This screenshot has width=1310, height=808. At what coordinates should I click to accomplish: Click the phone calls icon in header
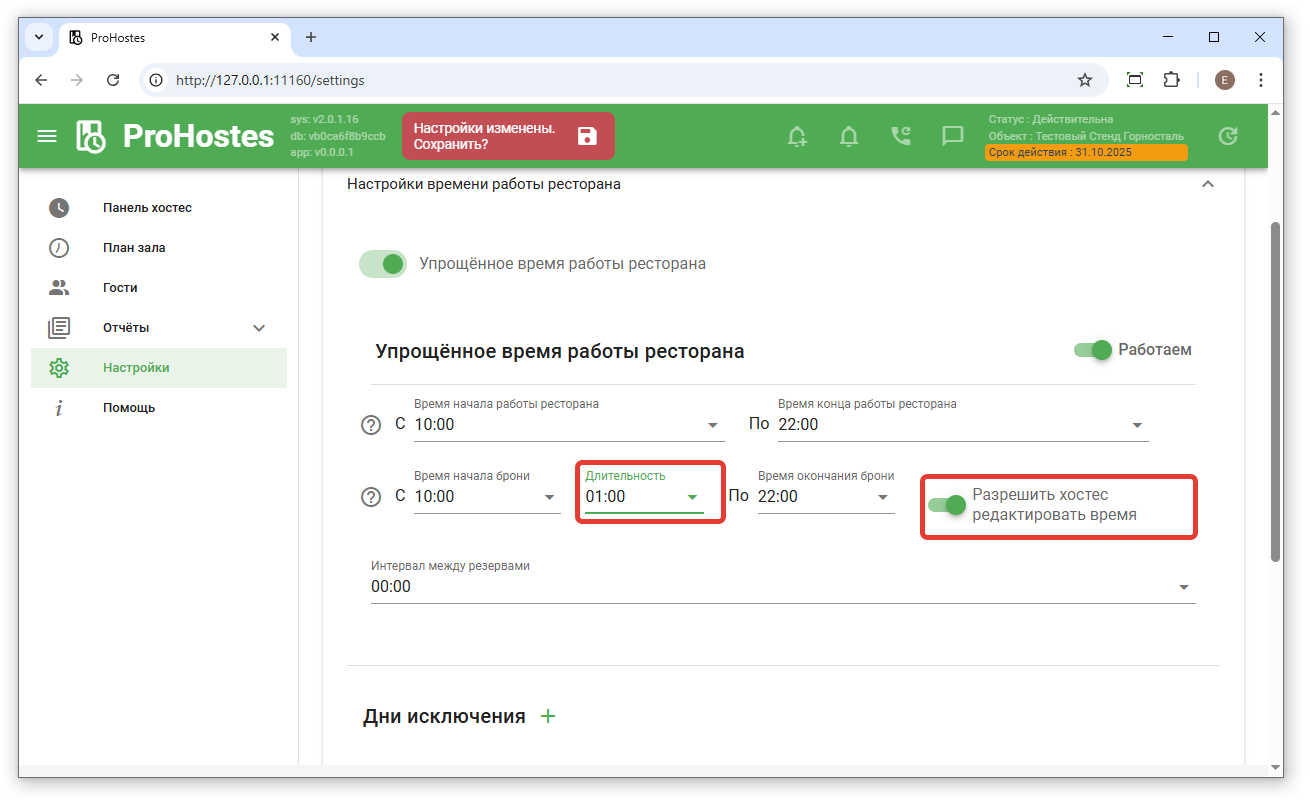[901, 136]
